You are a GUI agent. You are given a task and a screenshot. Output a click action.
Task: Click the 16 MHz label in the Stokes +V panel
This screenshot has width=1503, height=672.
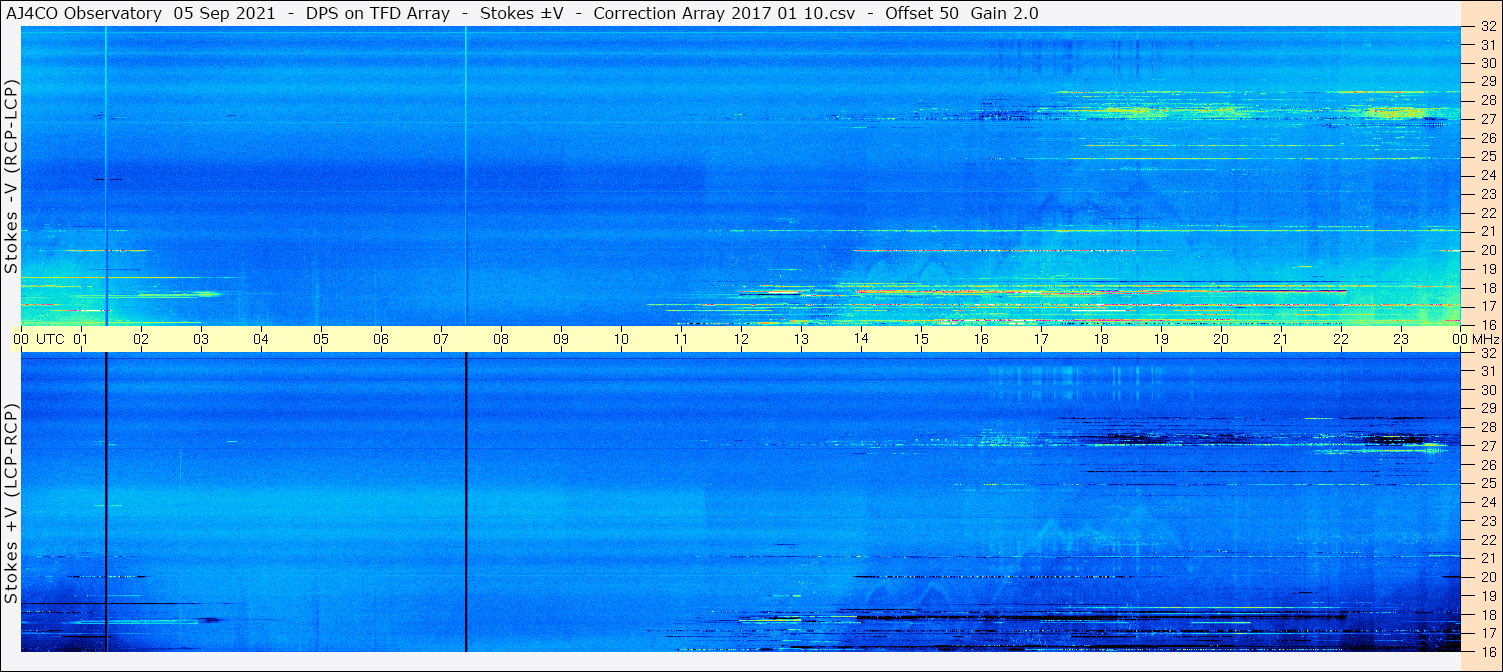(x=1488, y=652)
